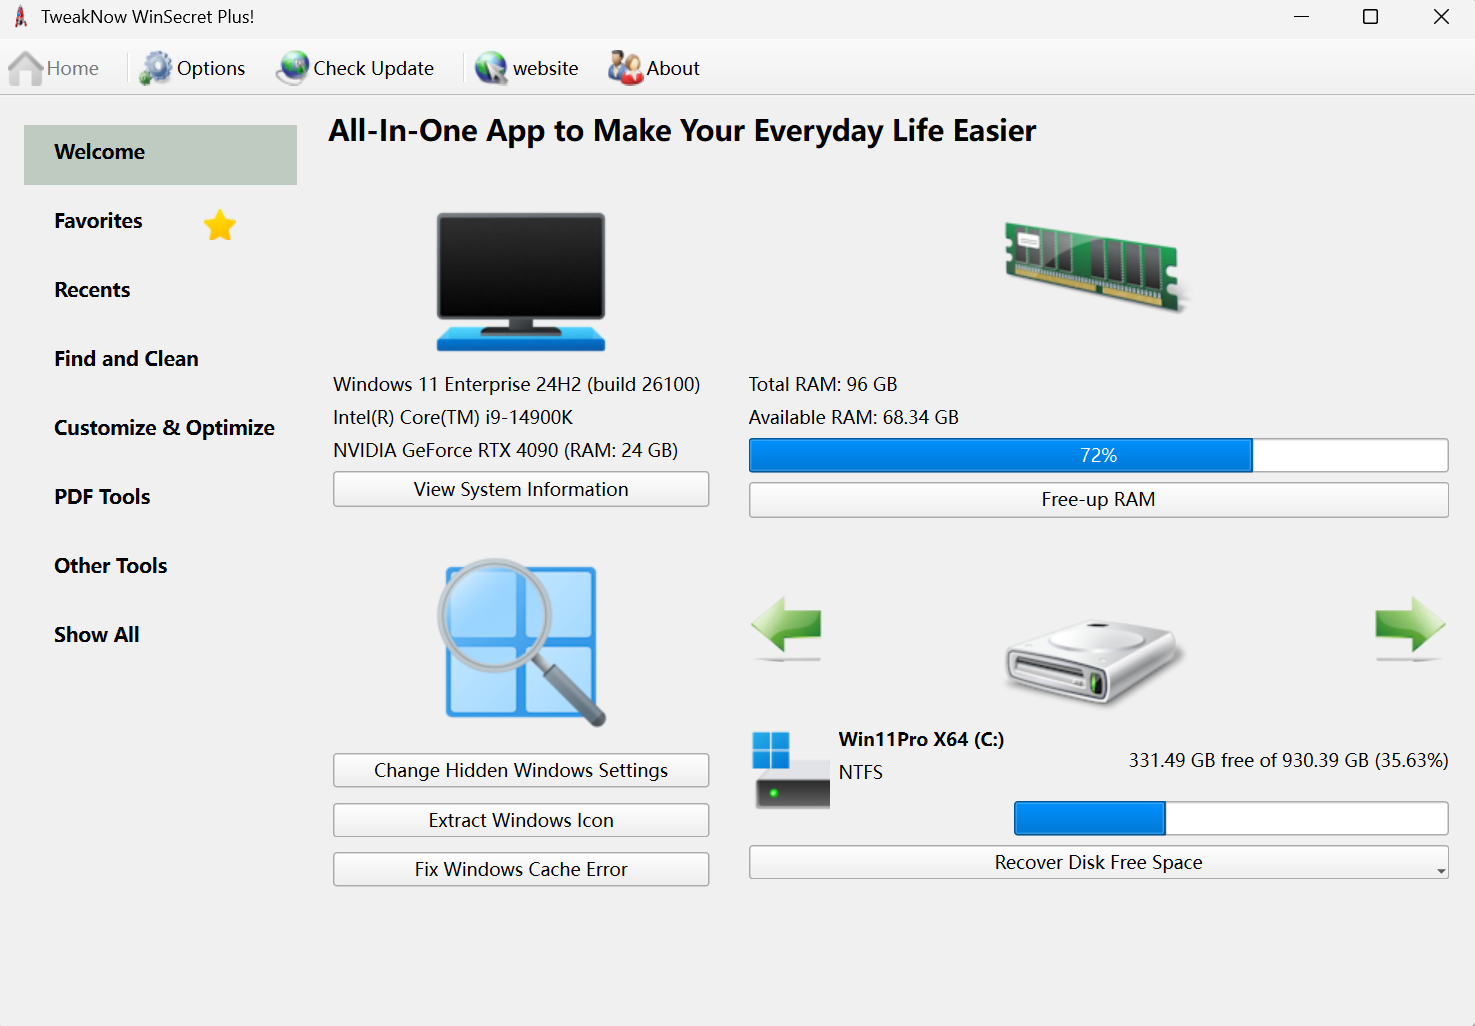
Task: Click the computer monitor icon
Action: click(x=521, y=282)
